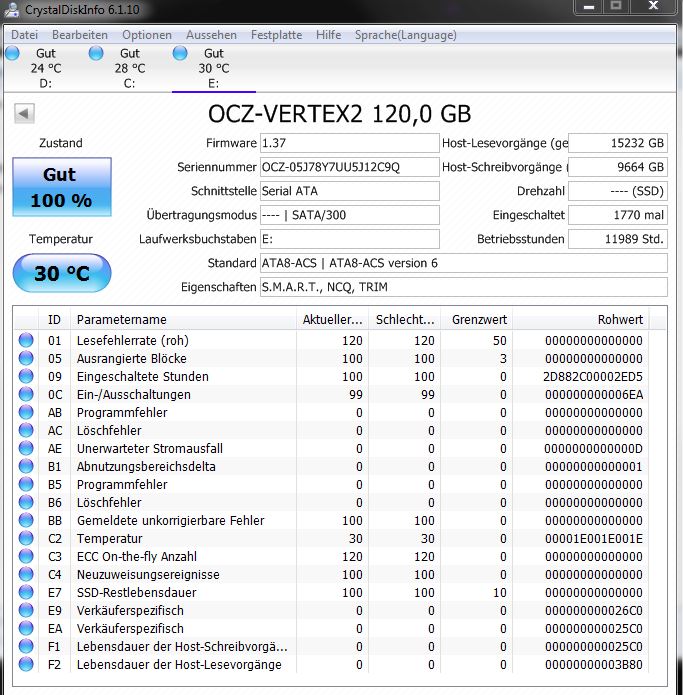Click the Host-Schreibvorgänge value 9664 GB
Viewport: 683px width, 695px height.
point(618,167)
